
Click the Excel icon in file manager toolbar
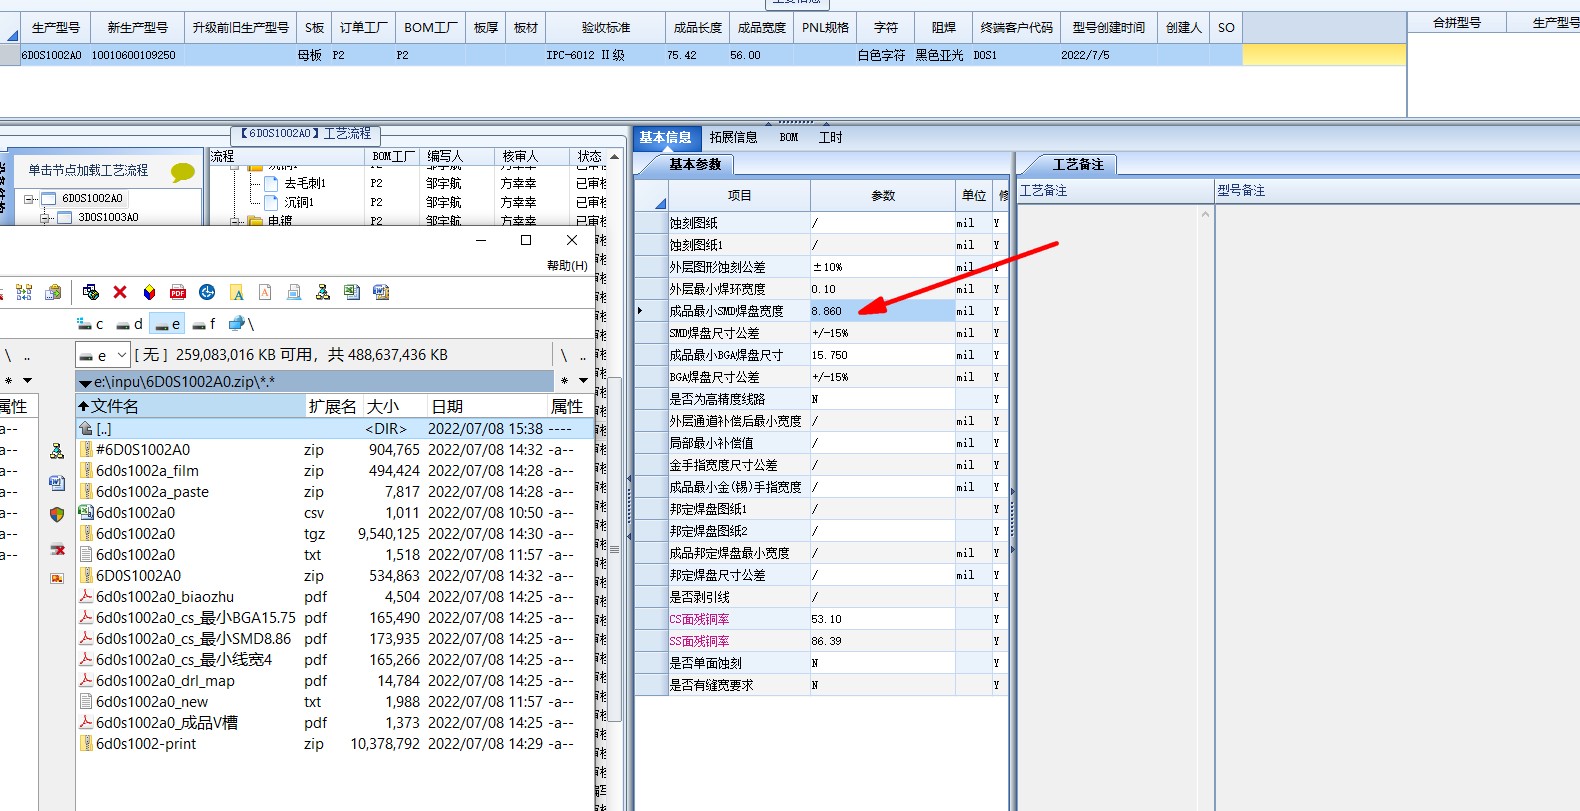352,292
